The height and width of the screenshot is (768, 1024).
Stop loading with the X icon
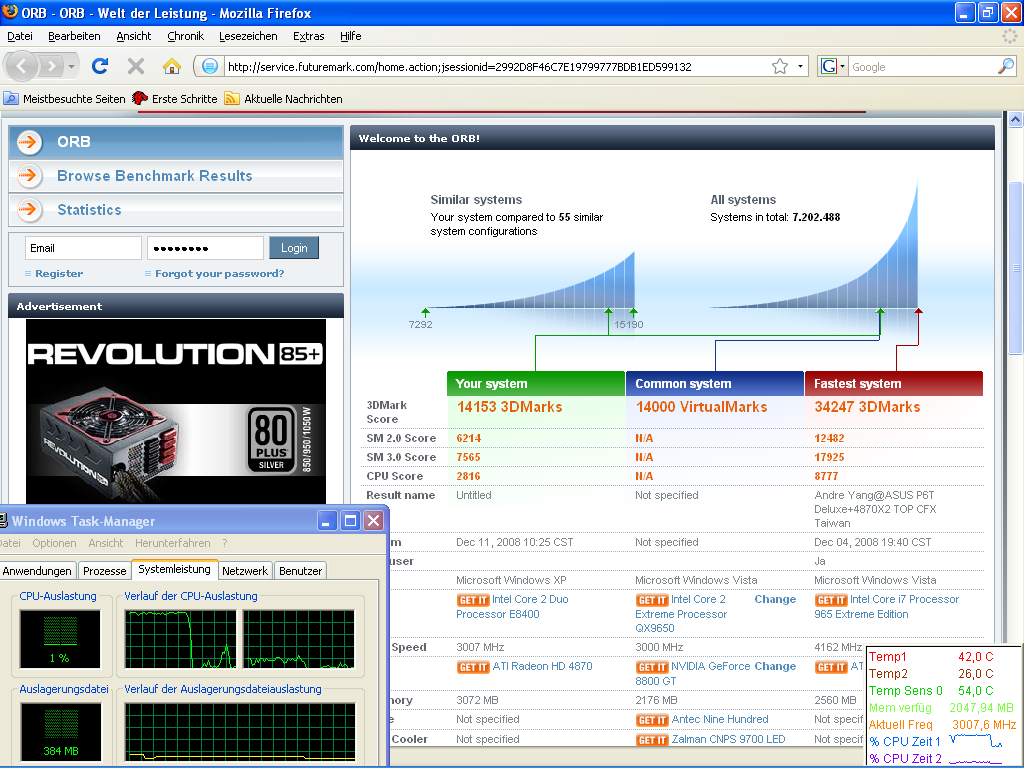tap(136, 66)
